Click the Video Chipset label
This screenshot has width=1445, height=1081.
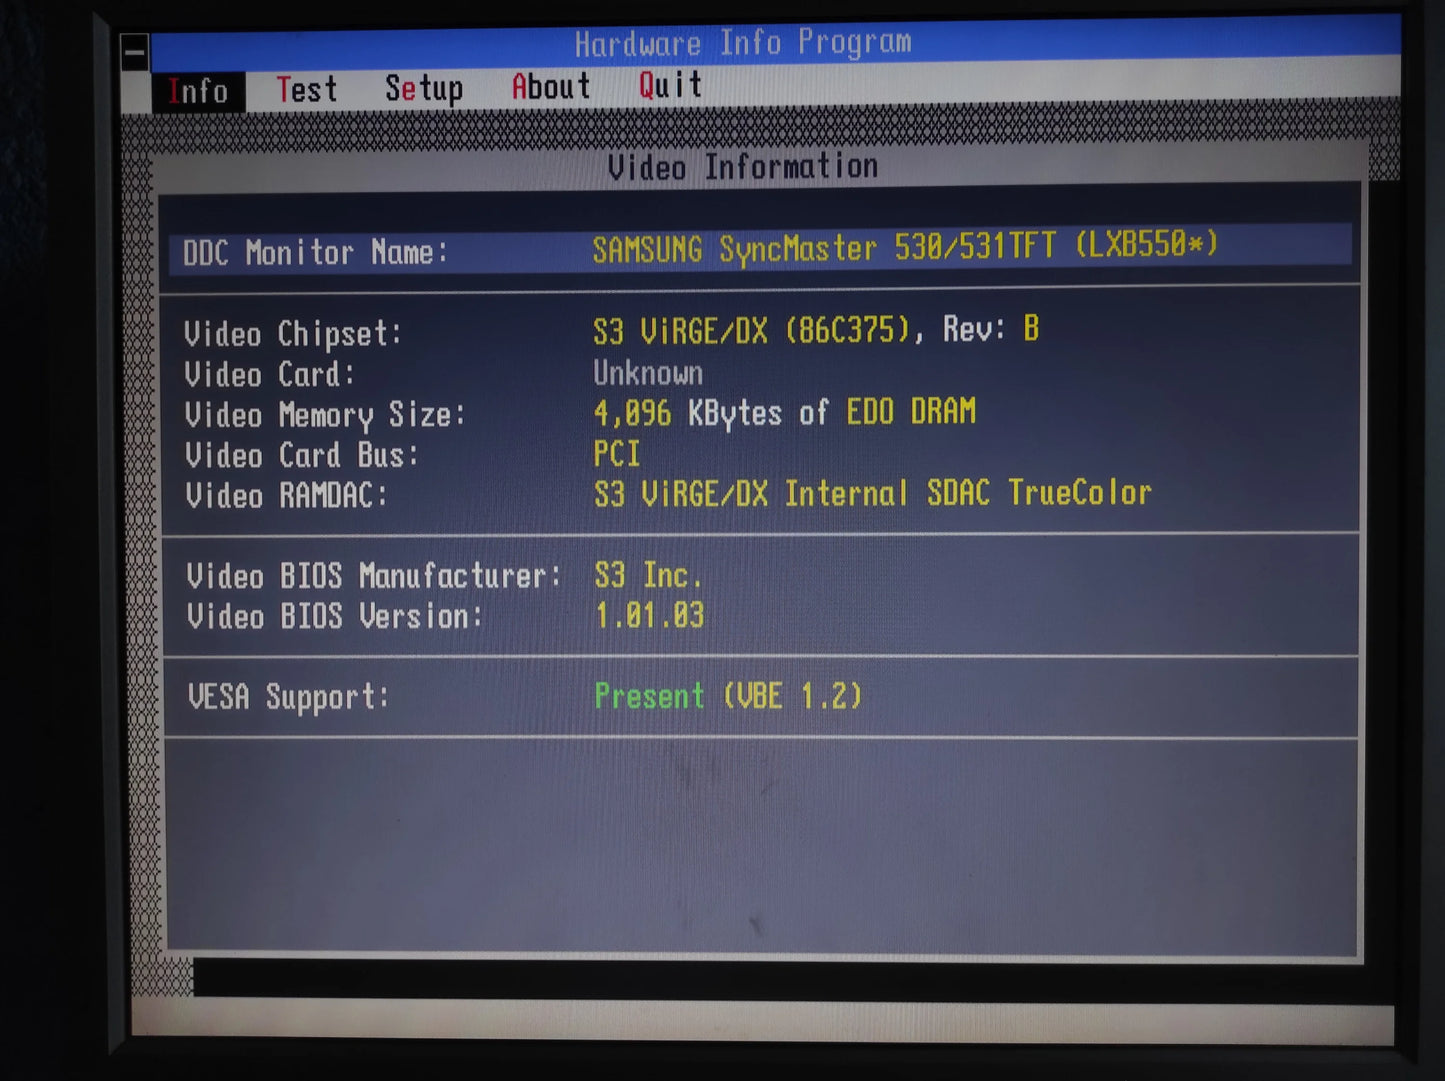pos(293,334)
